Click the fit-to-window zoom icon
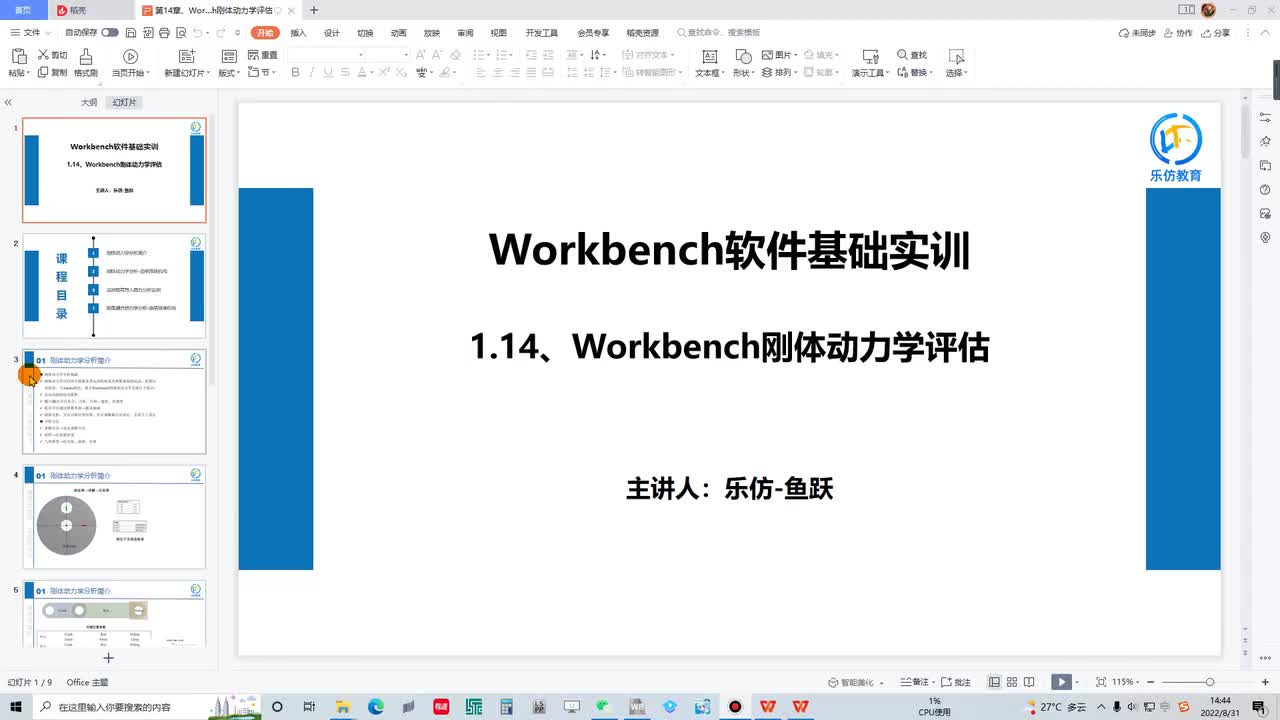The width and height of the screenshot is (1280, 720). (1101, 682)
